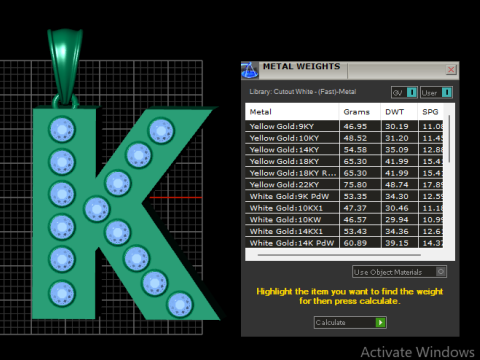Select the White Gold:14KX1 row
Image resolution: width=480 pixels, height=360 pixels.
click(x=344, y=231)
